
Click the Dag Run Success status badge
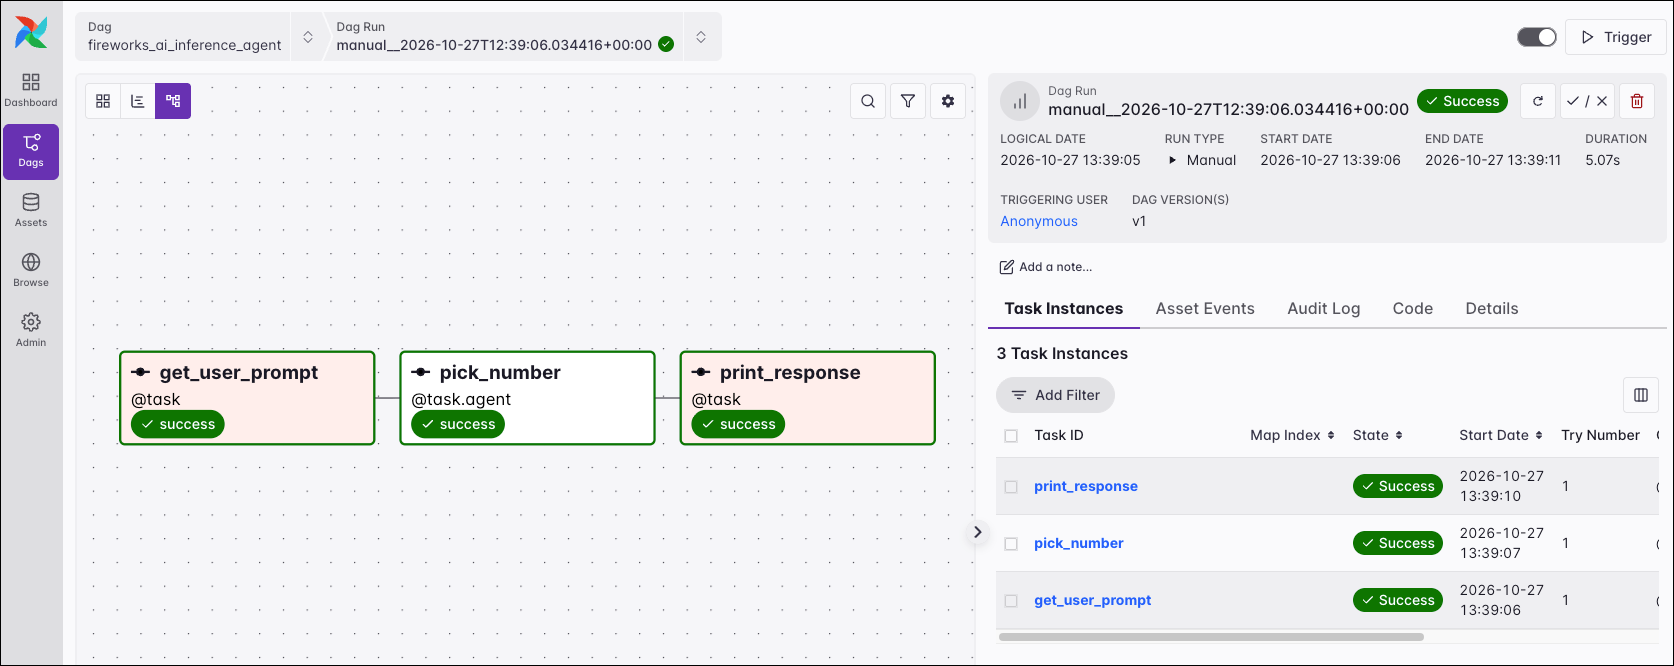point(1462,101)
